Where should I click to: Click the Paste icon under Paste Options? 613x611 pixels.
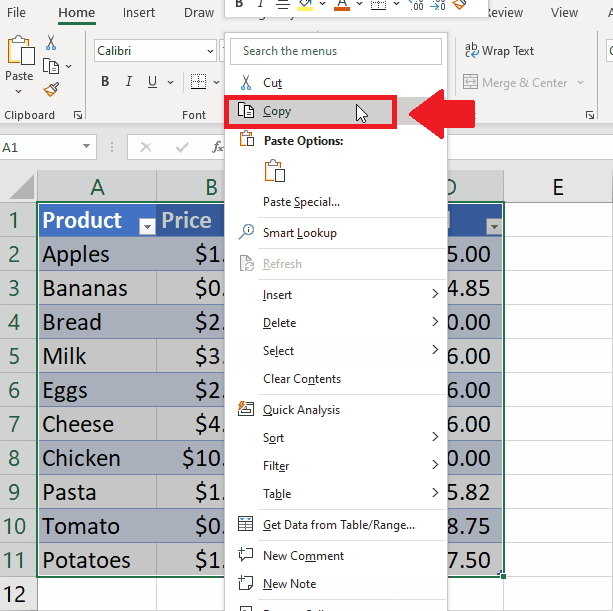(275, 171)
